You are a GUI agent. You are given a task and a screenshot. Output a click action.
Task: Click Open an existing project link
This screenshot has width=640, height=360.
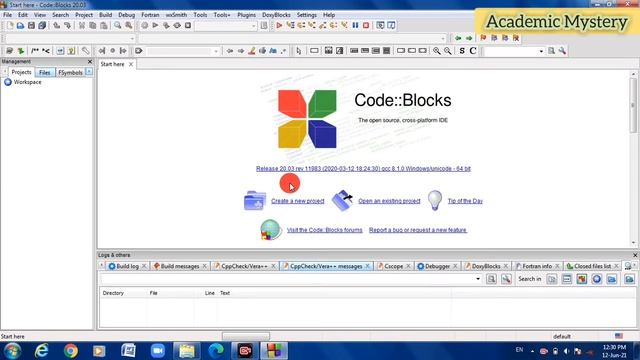click(389, 201)
